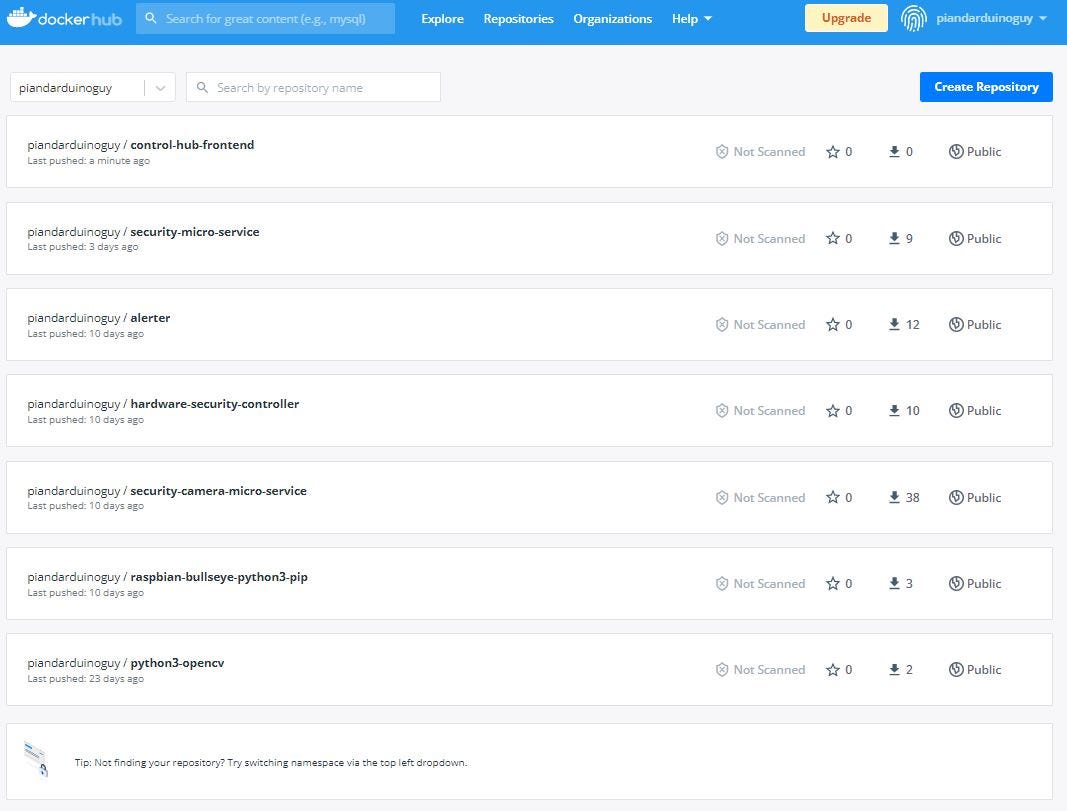
Task: Open the Help dropdown menu
Action: coord(691,18)
